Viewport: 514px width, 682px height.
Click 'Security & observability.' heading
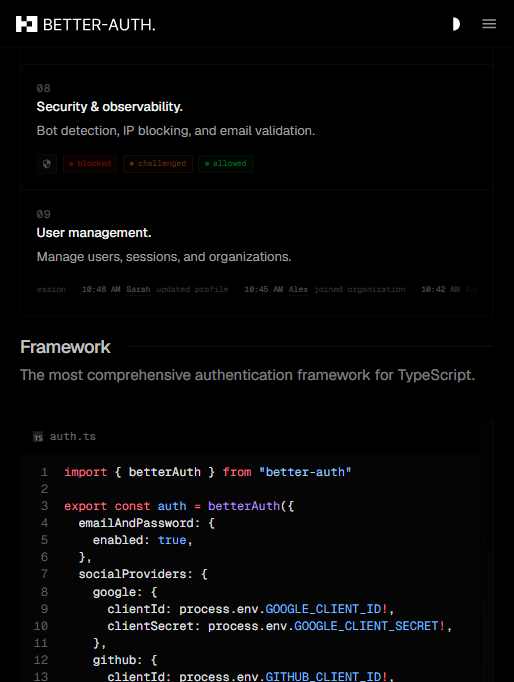[110, 107]
